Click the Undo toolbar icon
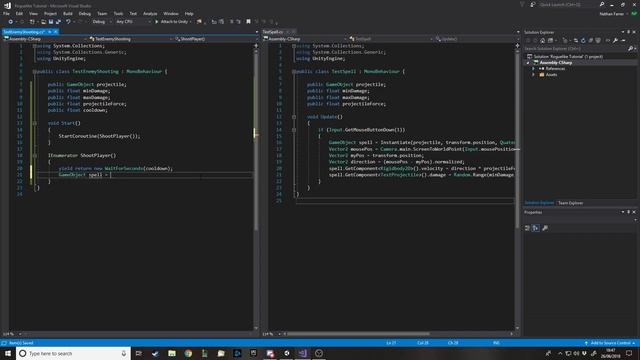 pos(68,22)
